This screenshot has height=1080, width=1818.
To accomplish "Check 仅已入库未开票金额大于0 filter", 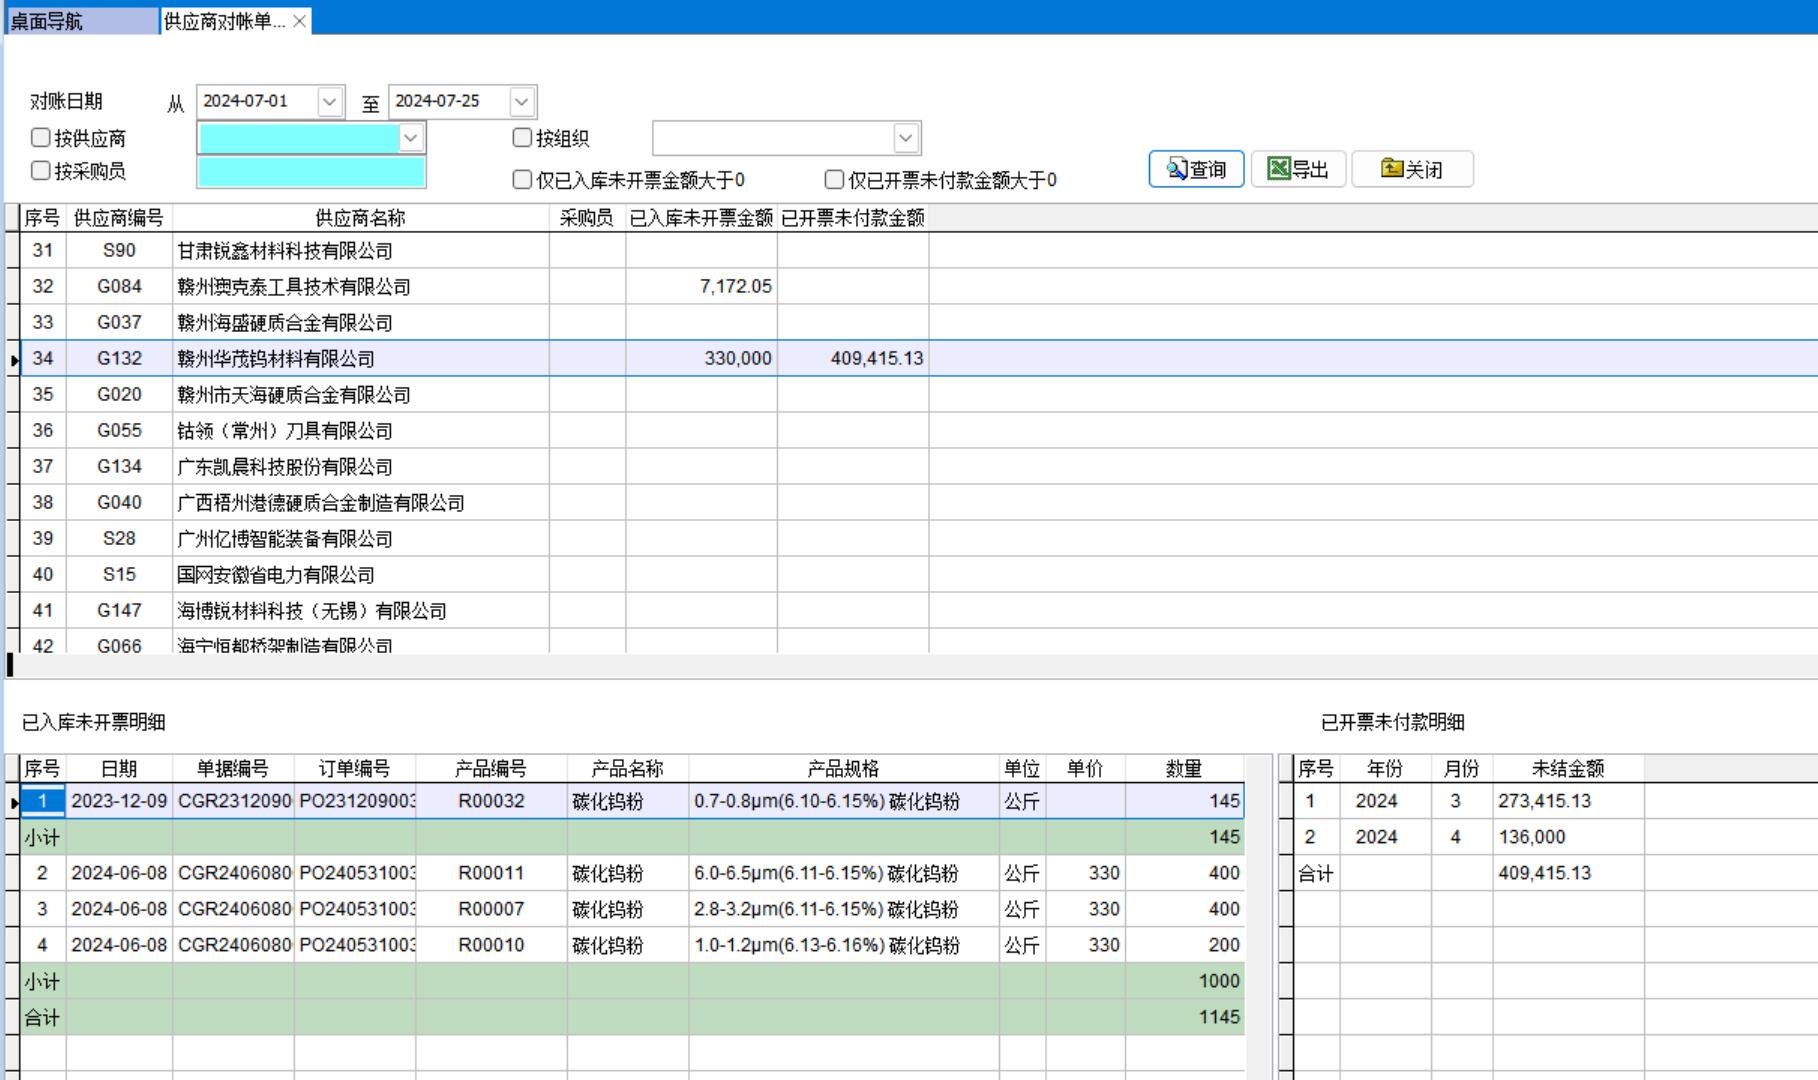I will [522, 180].
